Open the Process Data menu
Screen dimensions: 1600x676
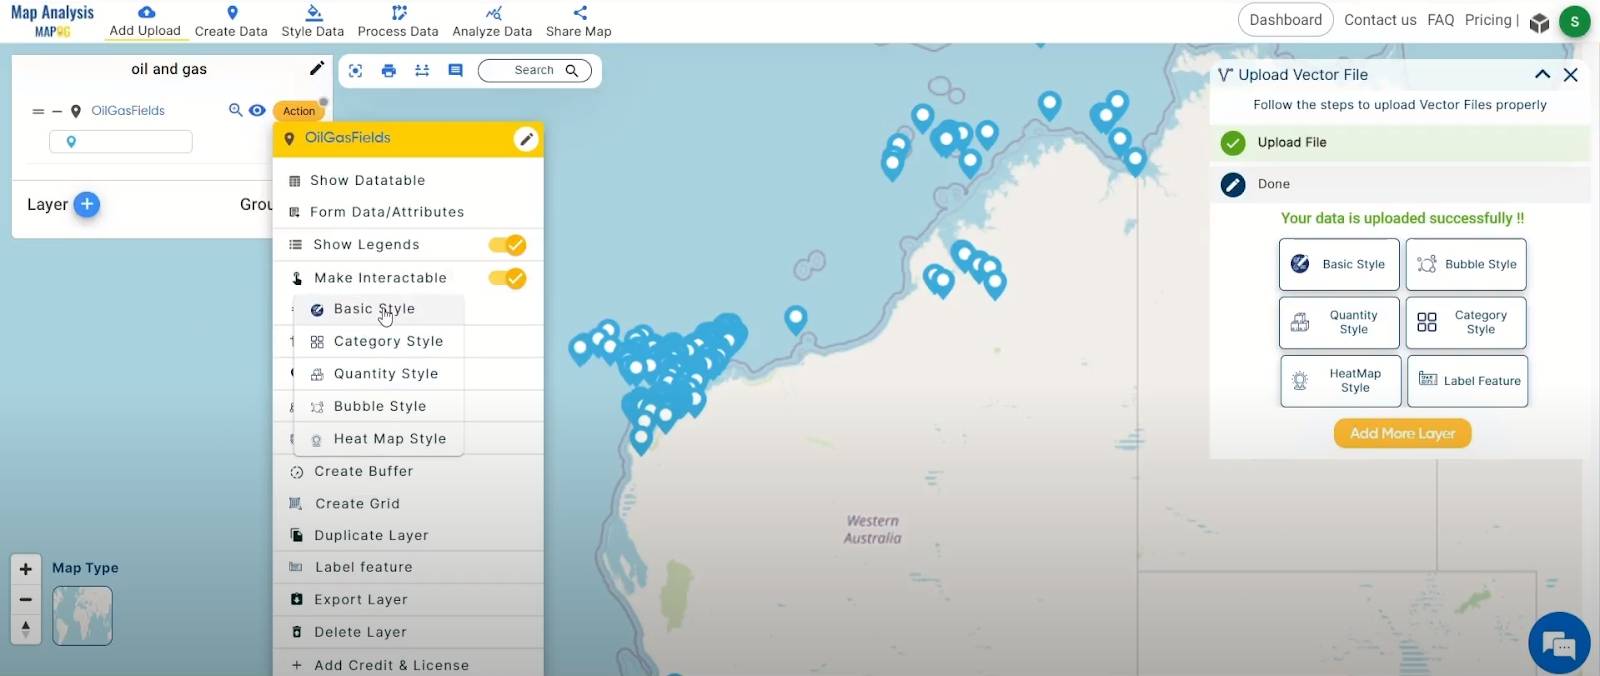point(398,21)
